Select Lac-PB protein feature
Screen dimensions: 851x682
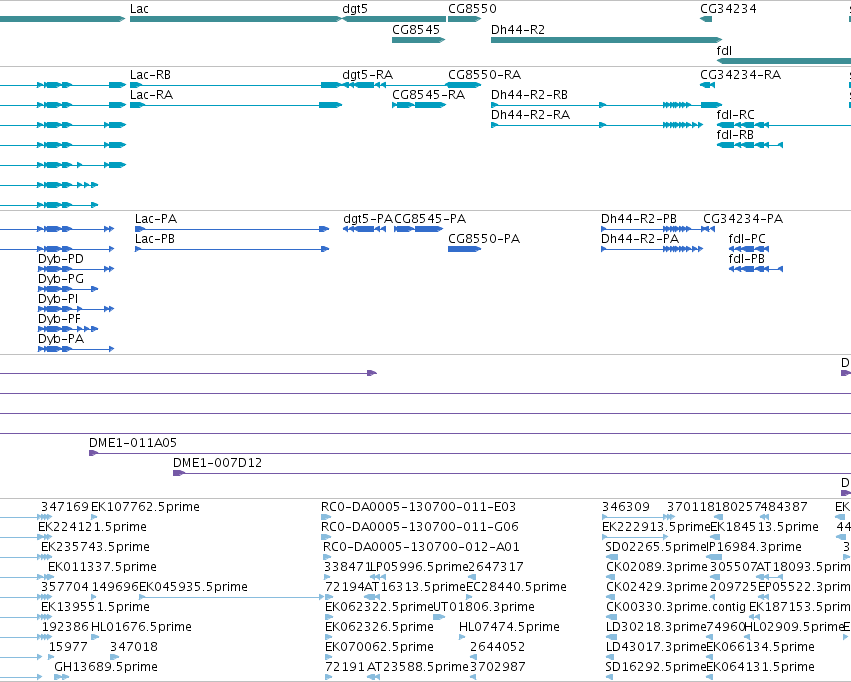click(x=232, y=249)
